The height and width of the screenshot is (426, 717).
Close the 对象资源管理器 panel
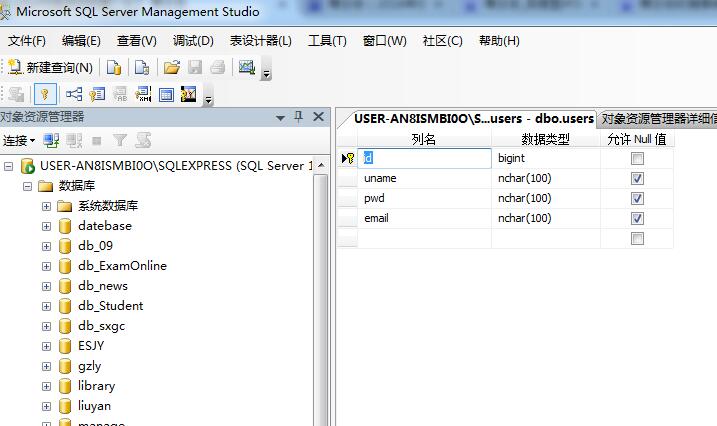click(319, 117)
